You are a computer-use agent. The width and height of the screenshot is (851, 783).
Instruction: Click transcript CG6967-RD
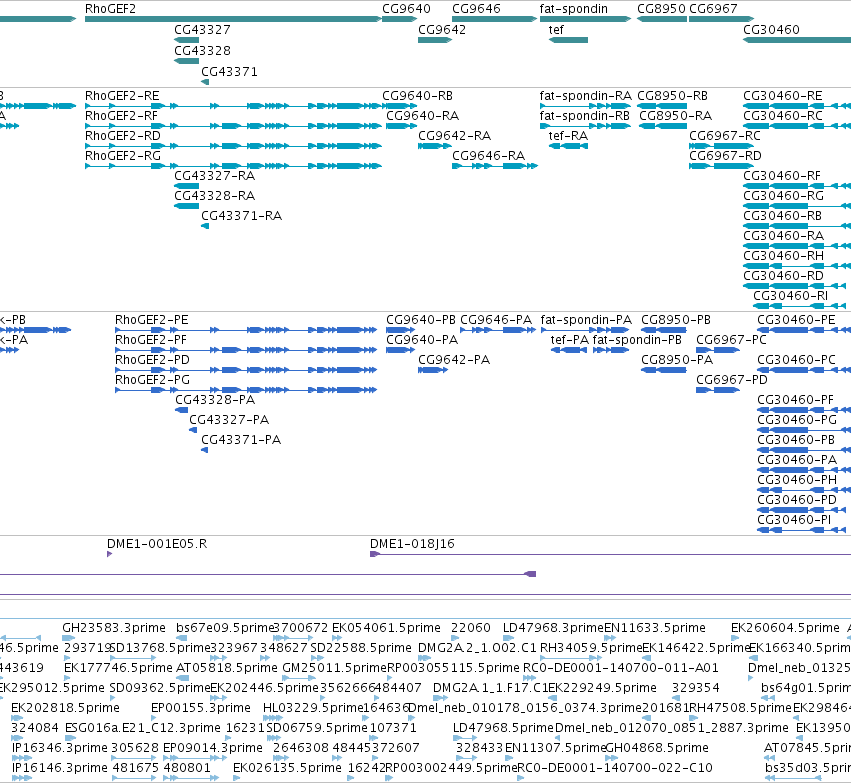coord(726,156)
